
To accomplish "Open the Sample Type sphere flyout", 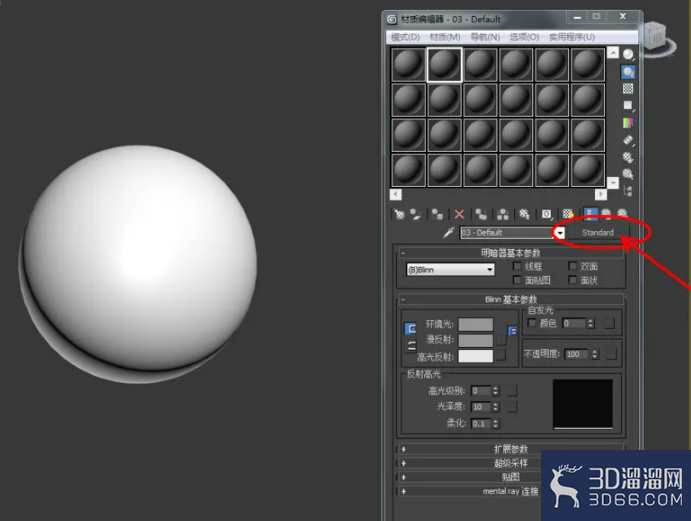I will point(628,54).
